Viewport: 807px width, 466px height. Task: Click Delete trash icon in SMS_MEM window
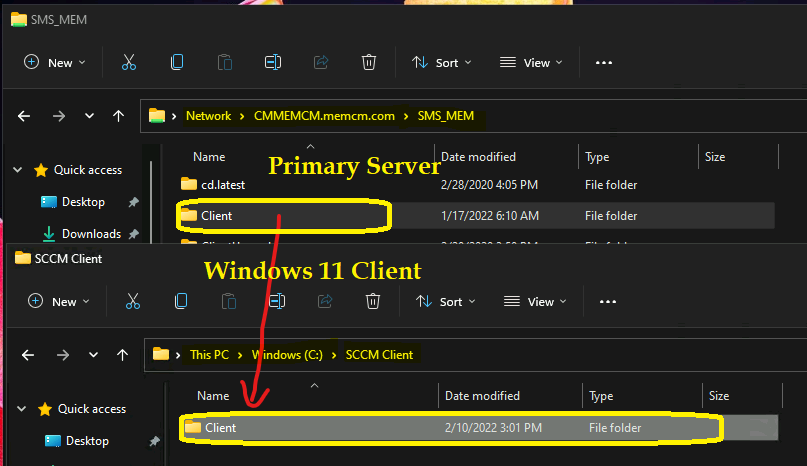click(369, 62)
